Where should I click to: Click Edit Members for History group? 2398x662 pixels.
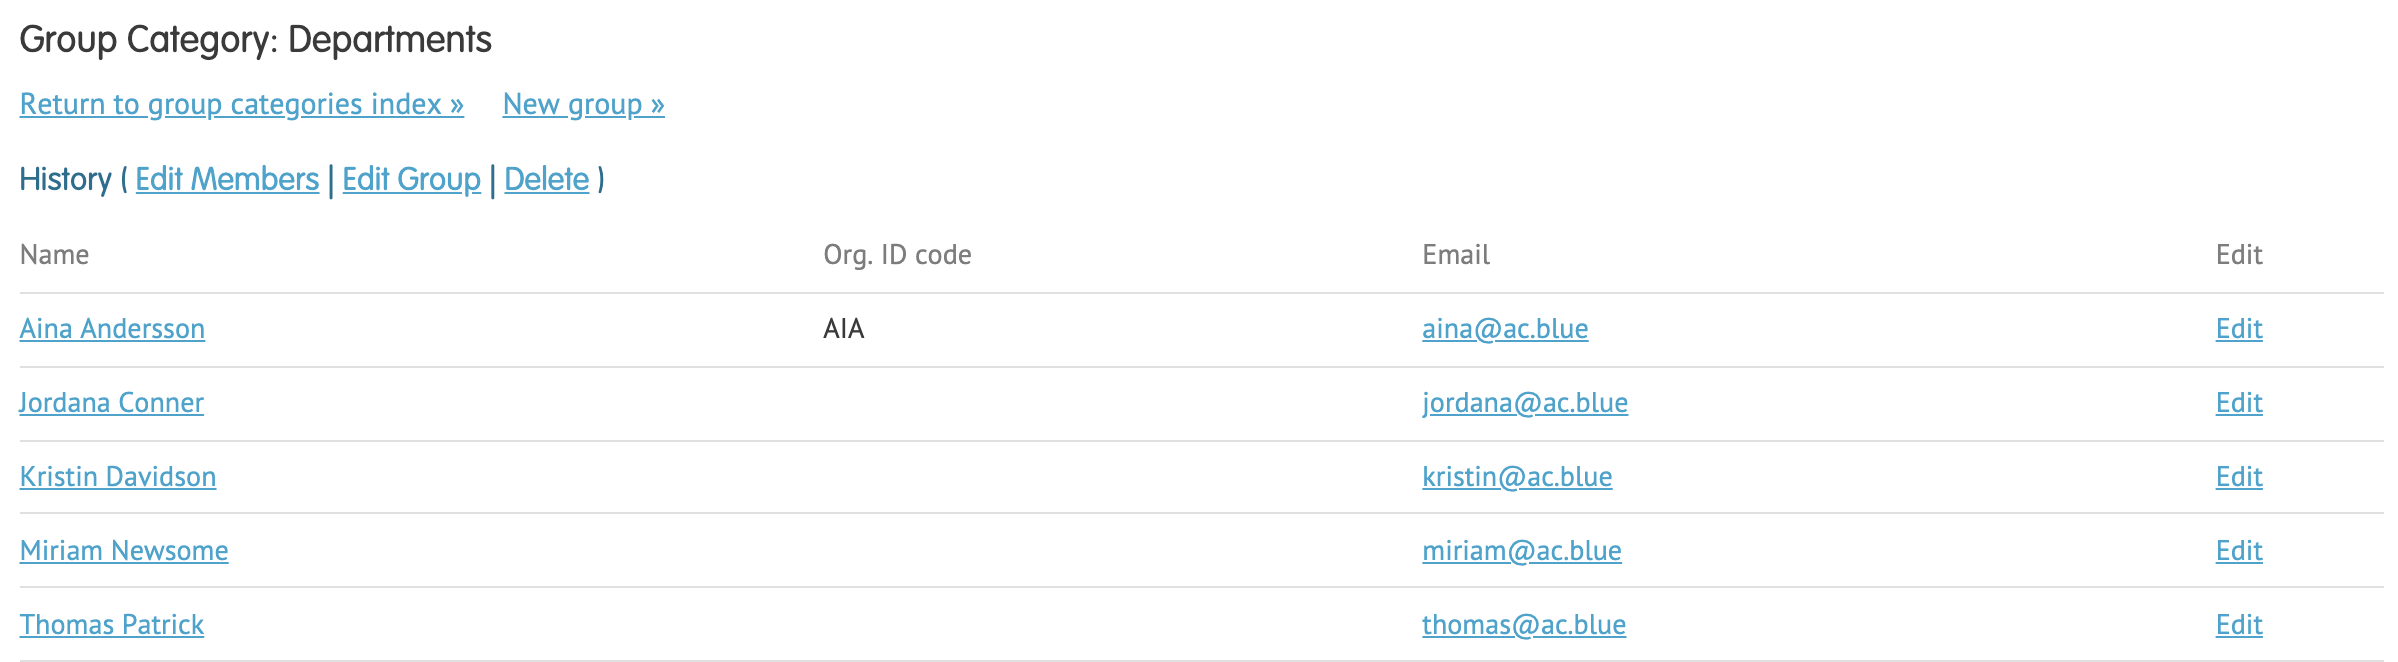[227, 179]
